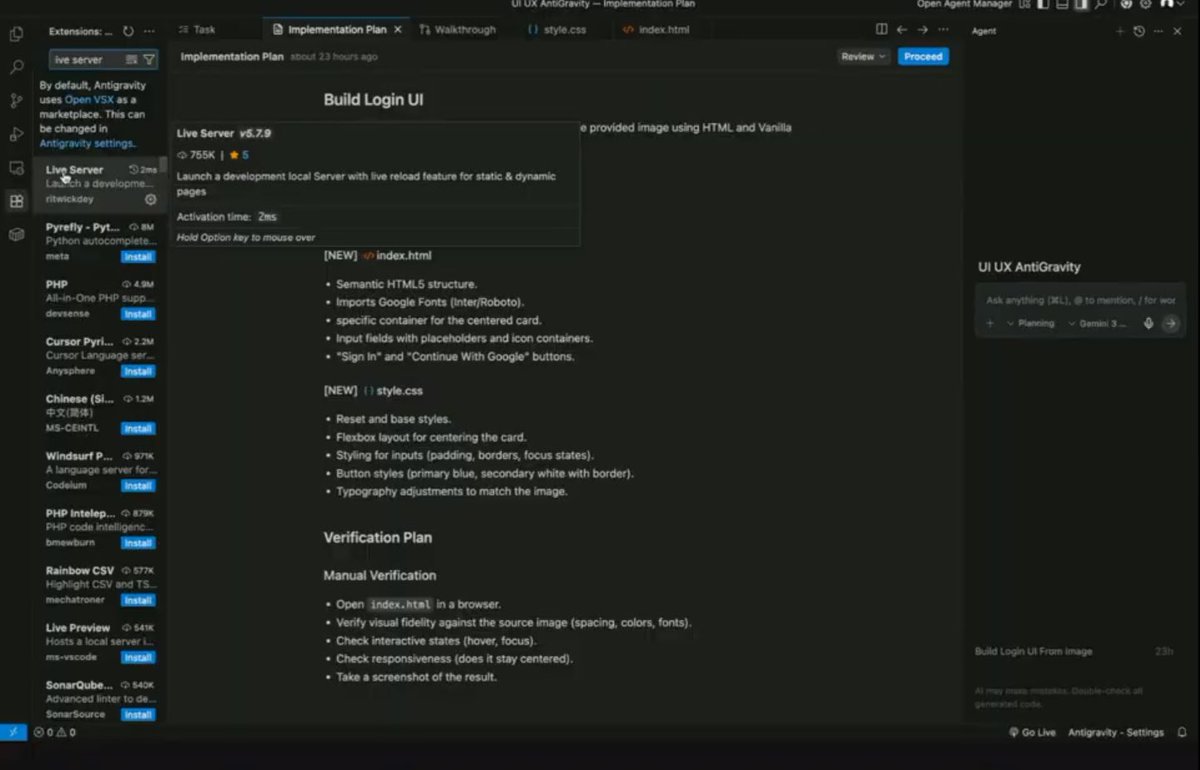Open the Review dropdown
Screen dimensions: 1200x770
point(864,57)
